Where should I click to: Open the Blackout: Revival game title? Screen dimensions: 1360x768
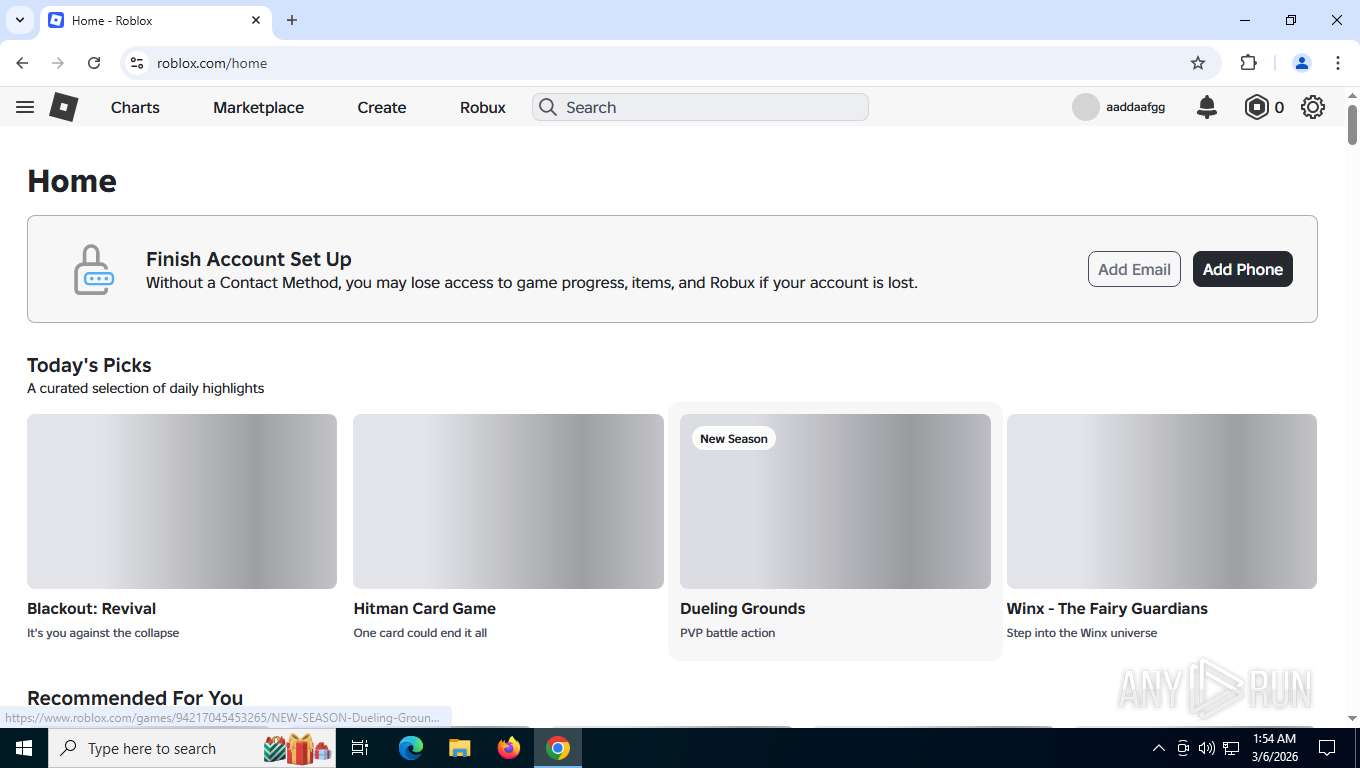coord(91,608)
